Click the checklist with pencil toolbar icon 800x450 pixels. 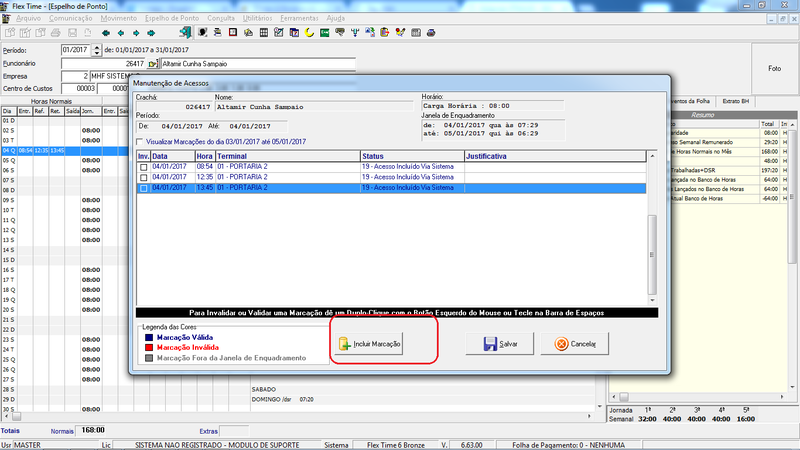pos(279,33)
